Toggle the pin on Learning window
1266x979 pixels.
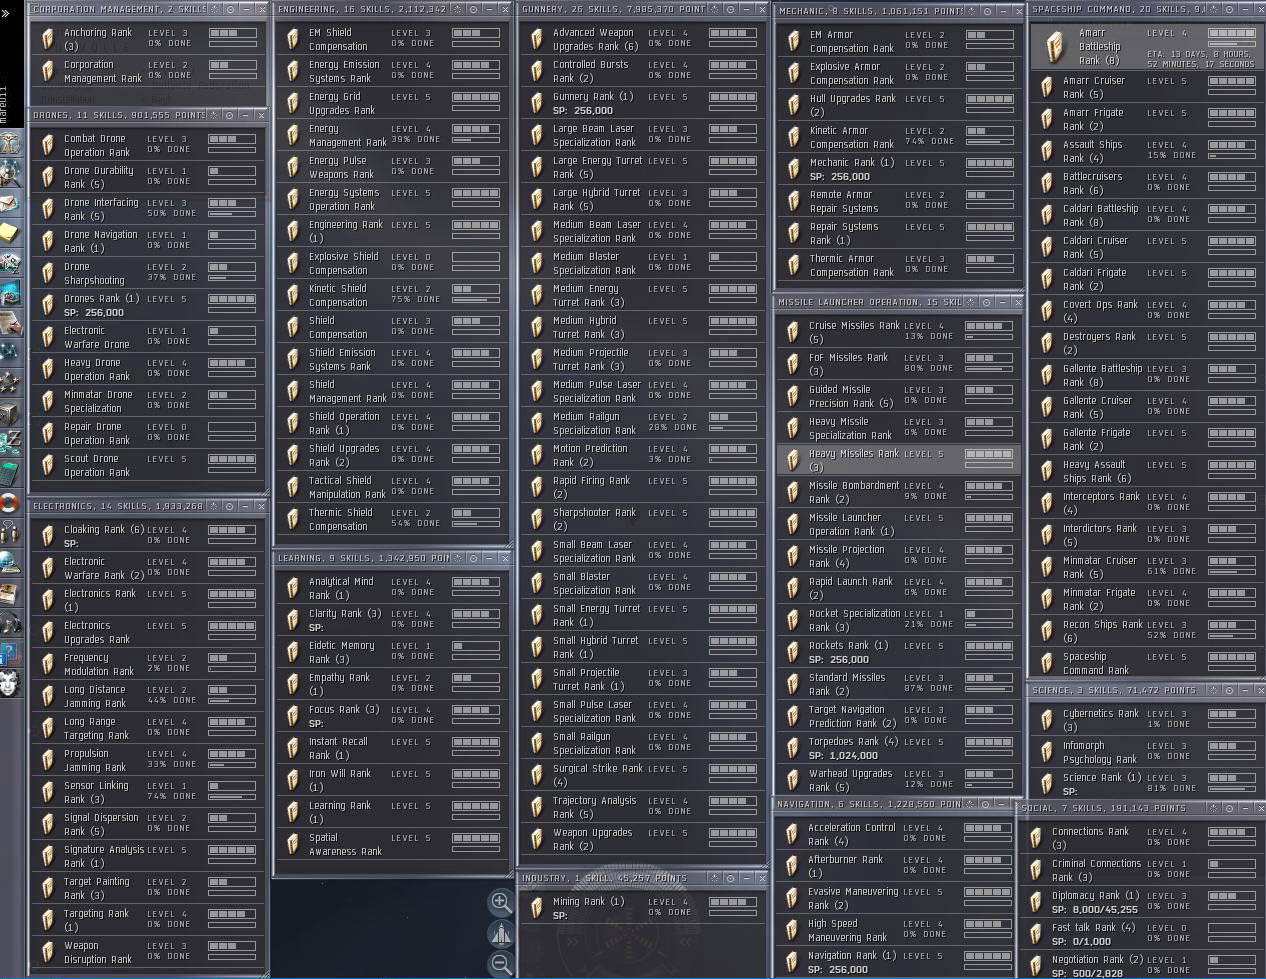point(459,558)
